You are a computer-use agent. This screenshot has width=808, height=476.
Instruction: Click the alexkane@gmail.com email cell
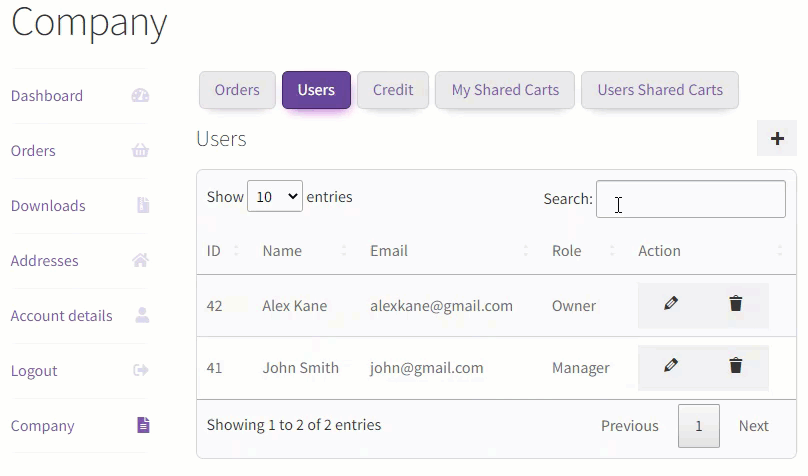point(441,306)
